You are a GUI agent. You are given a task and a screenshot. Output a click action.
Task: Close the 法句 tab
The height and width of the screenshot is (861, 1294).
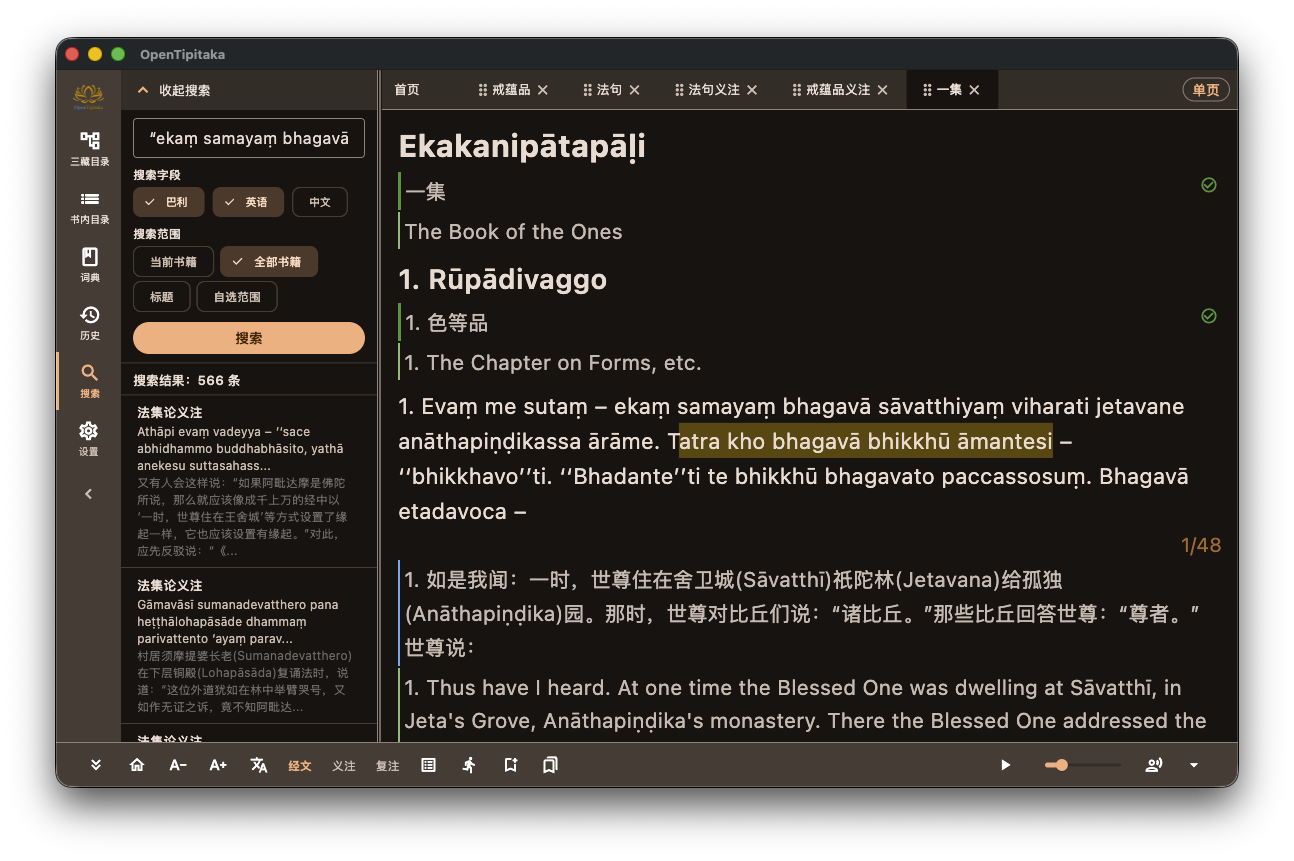634,90
